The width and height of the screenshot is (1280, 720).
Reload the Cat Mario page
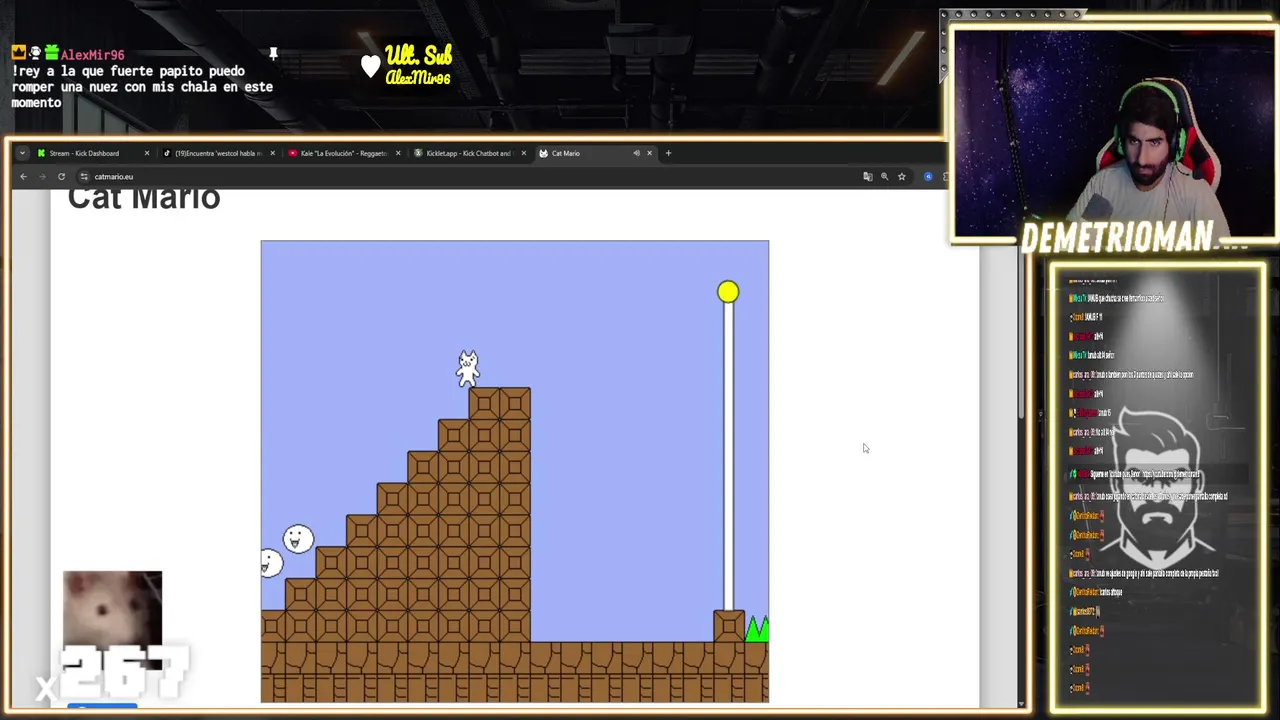point(61,177)
